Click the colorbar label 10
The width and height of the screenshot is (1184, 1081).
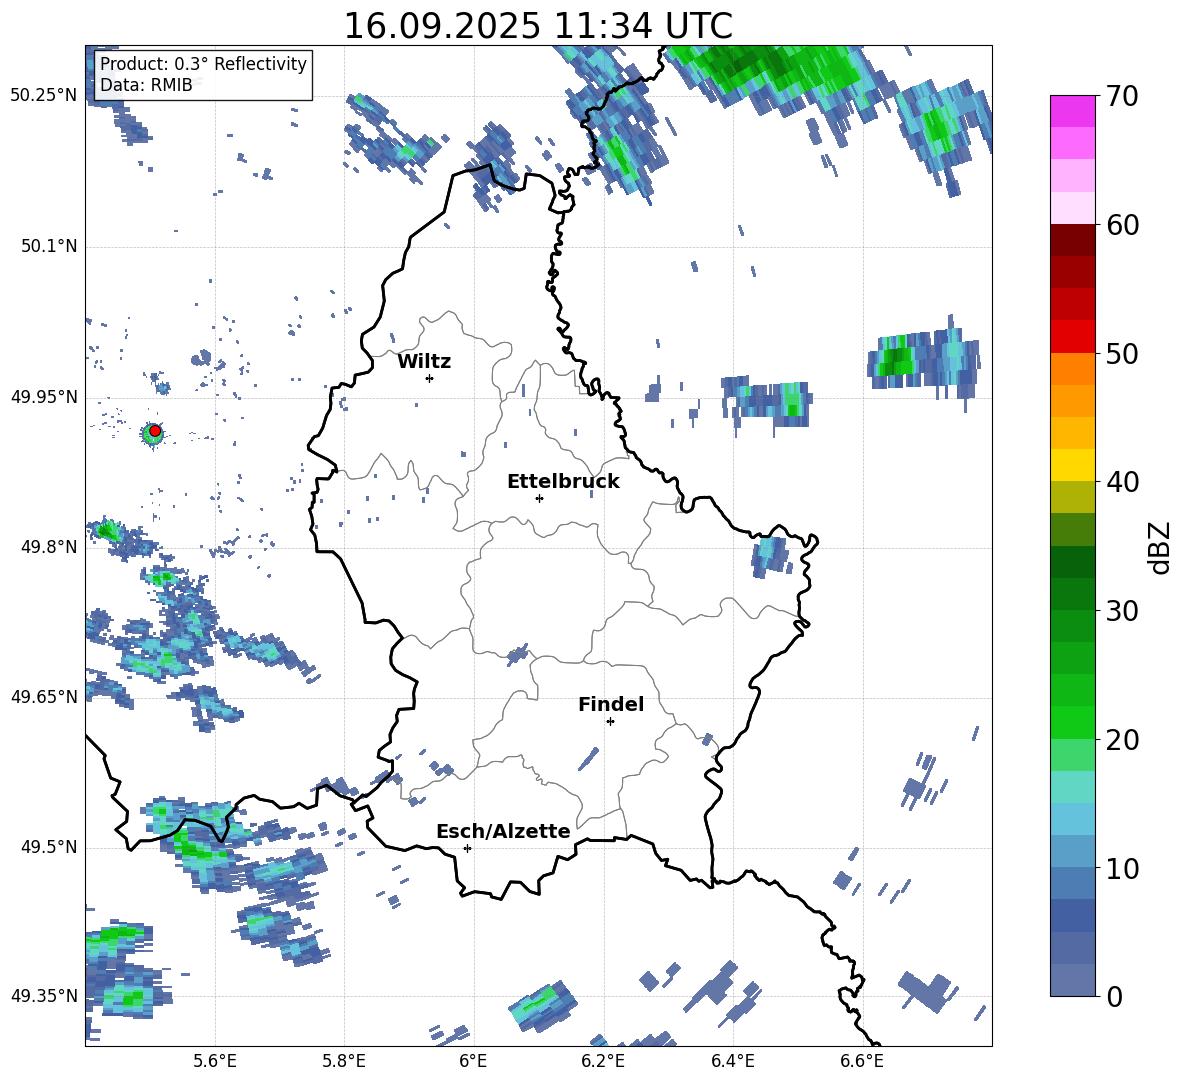1122,868
